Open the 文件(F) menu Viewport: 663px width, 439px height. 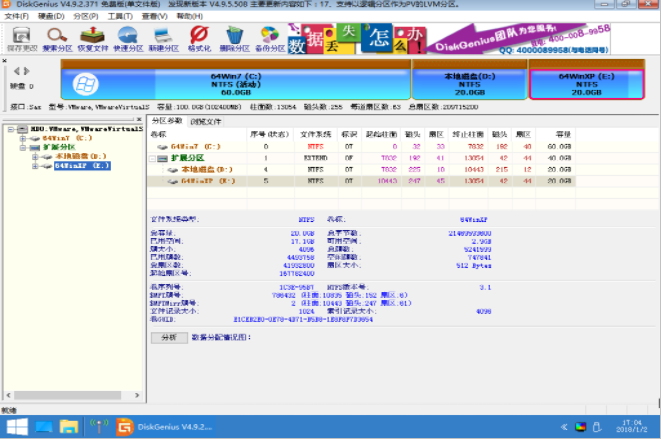click(x=16, y=16)
